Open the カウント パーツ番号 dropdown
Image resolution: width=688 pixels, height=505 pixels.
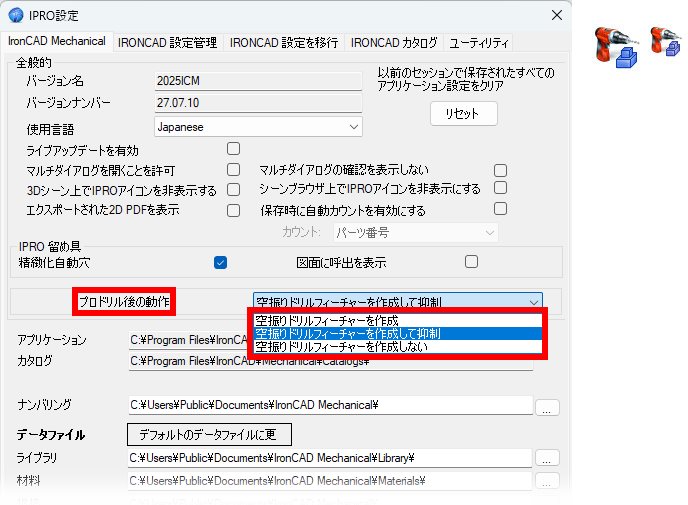pyautogui.click(x=416, y=233)
